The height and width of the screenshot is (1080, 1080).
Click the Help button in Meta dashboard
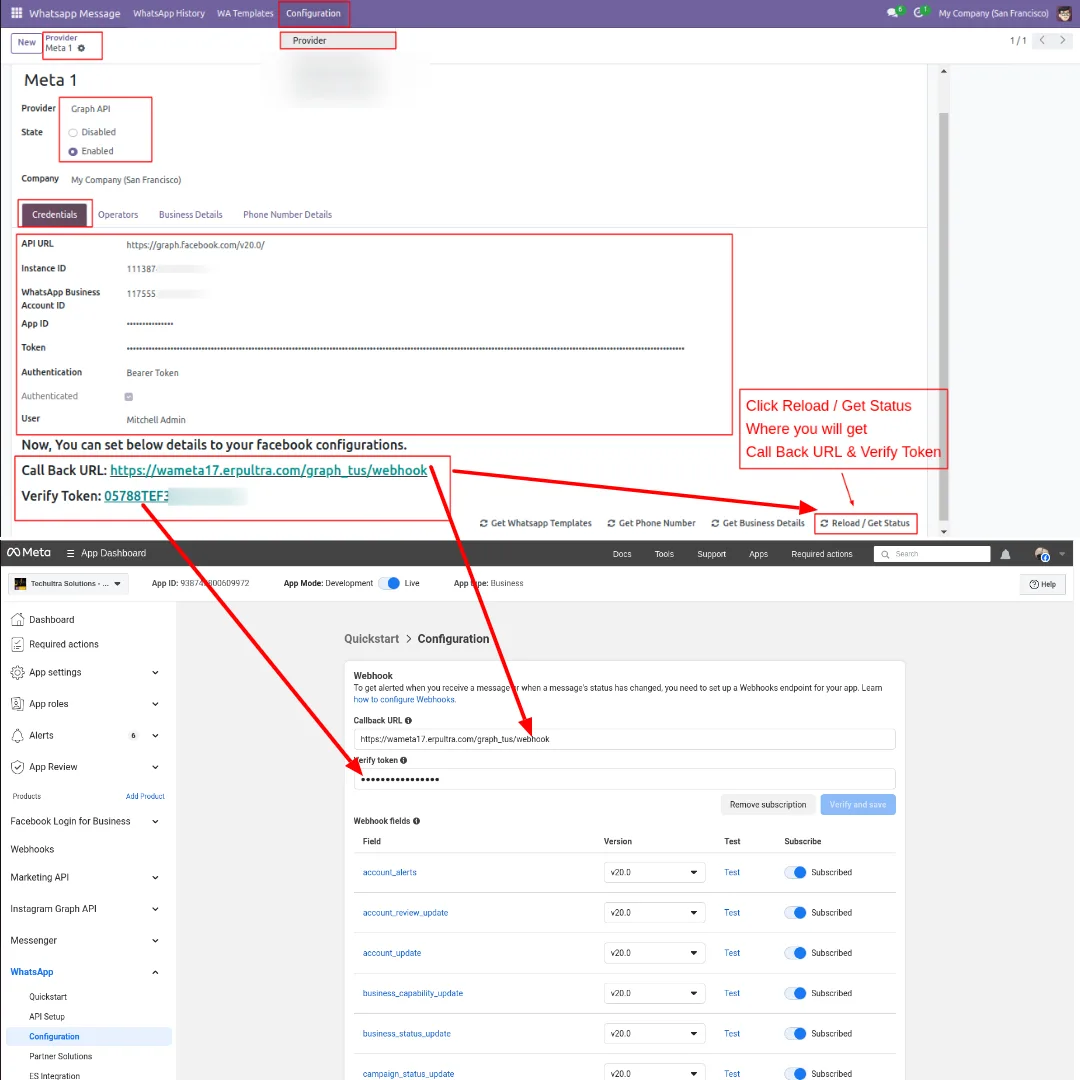pos(1042,584)
